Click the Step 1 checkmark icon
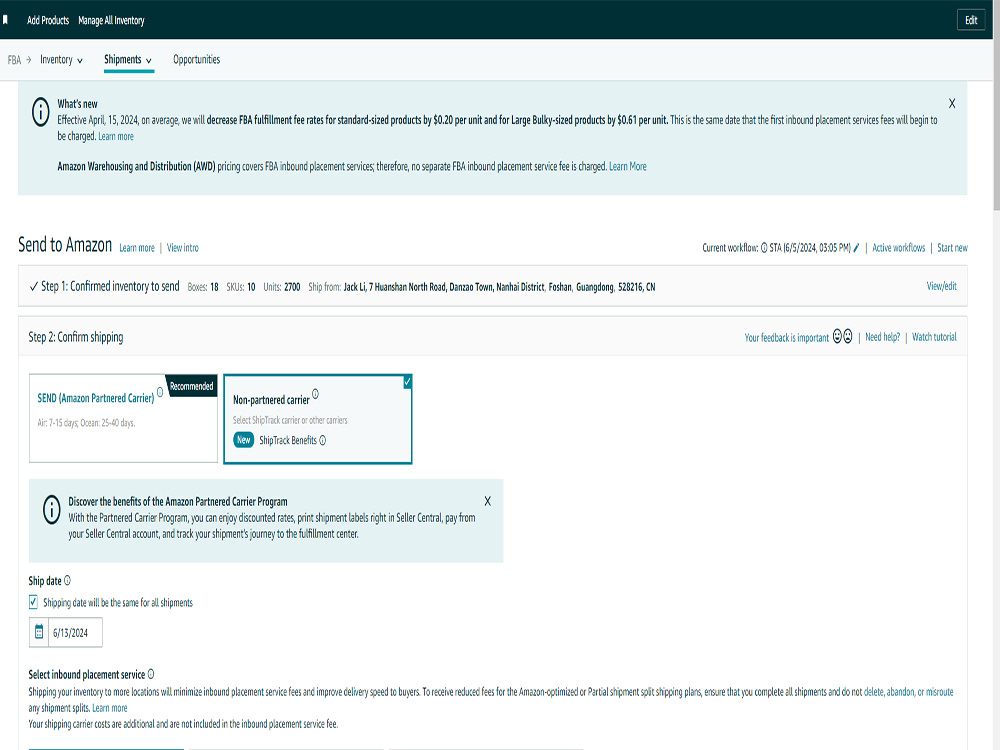 tap(34, 286)
